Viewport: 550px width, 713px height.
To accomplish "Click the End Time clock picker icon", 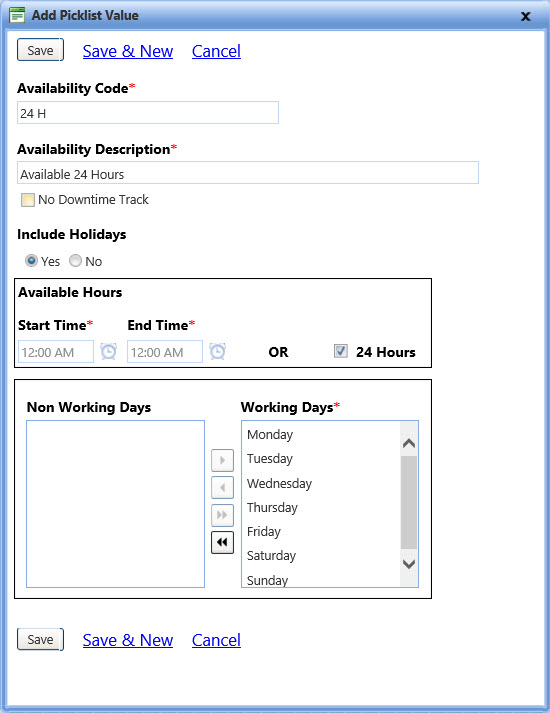I will coord(217,351).
